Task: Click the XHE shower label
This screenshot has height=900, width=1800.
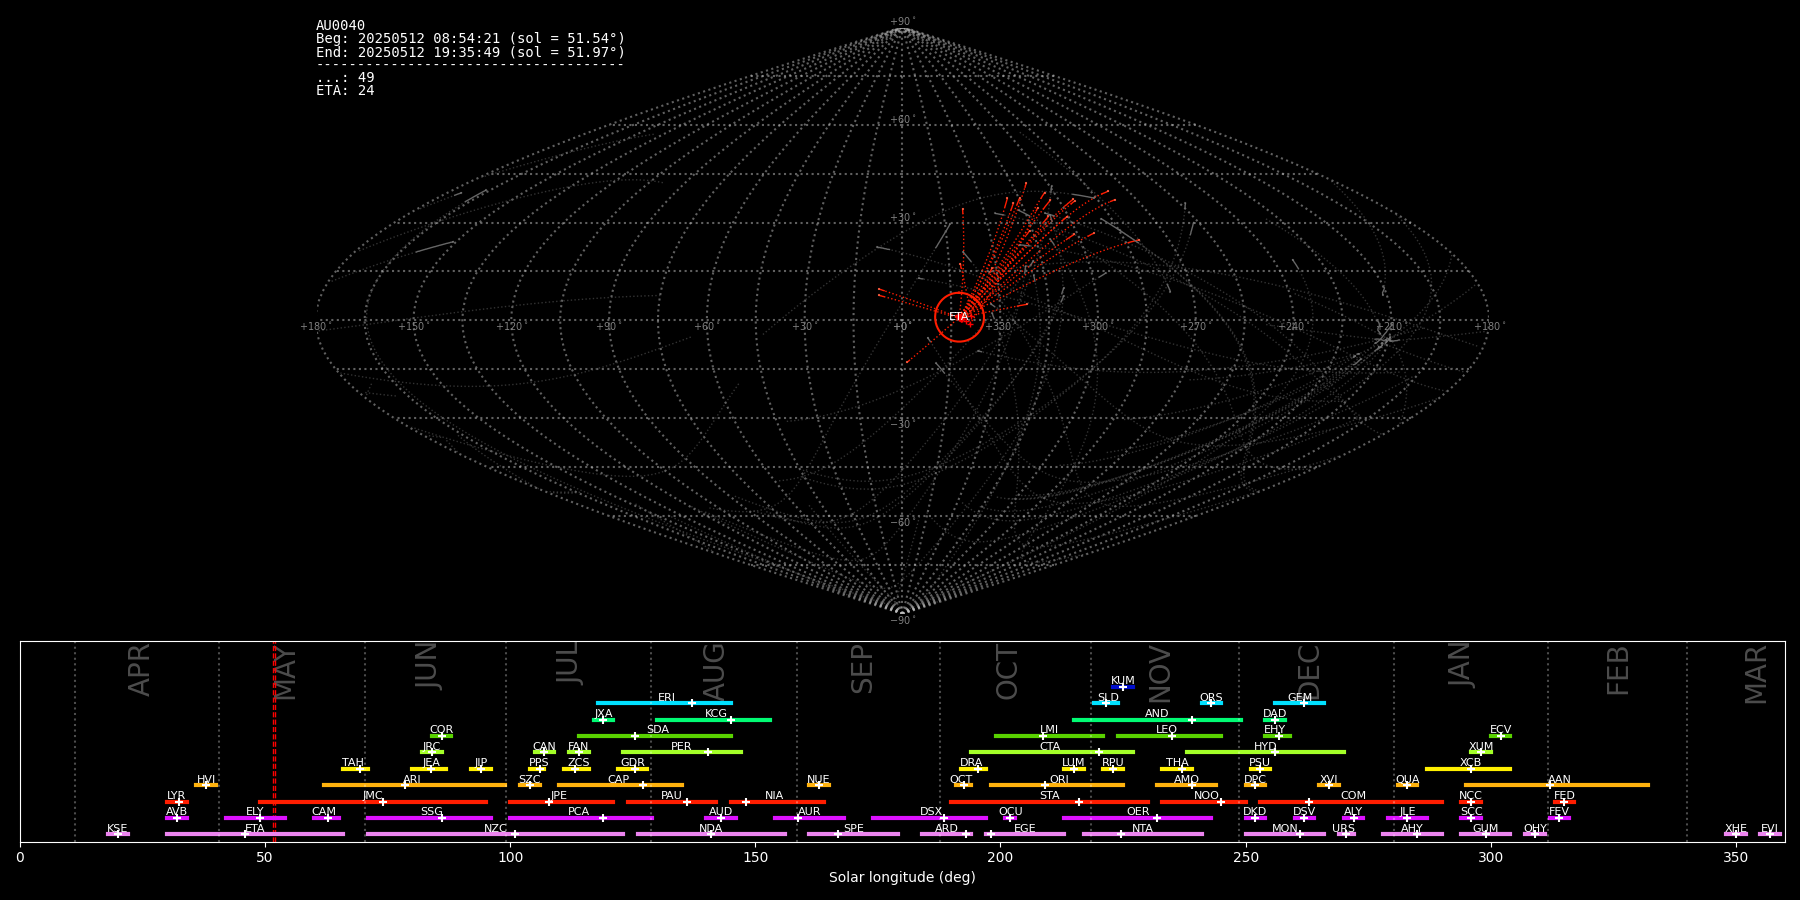Action: [1736, 829]
